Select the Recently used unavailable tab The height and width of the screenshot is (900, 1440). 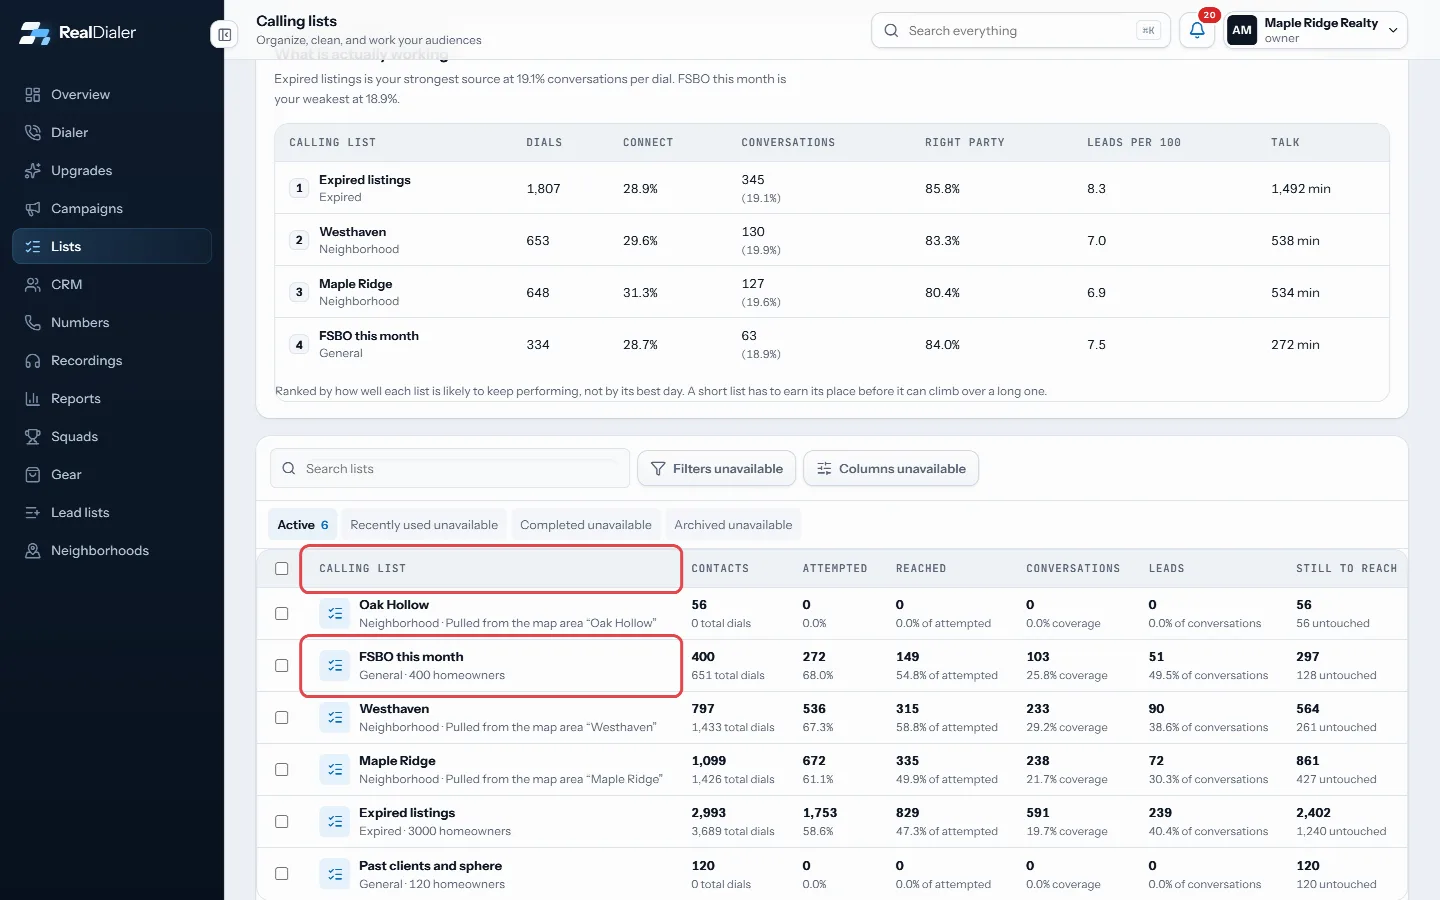[424, 524]
